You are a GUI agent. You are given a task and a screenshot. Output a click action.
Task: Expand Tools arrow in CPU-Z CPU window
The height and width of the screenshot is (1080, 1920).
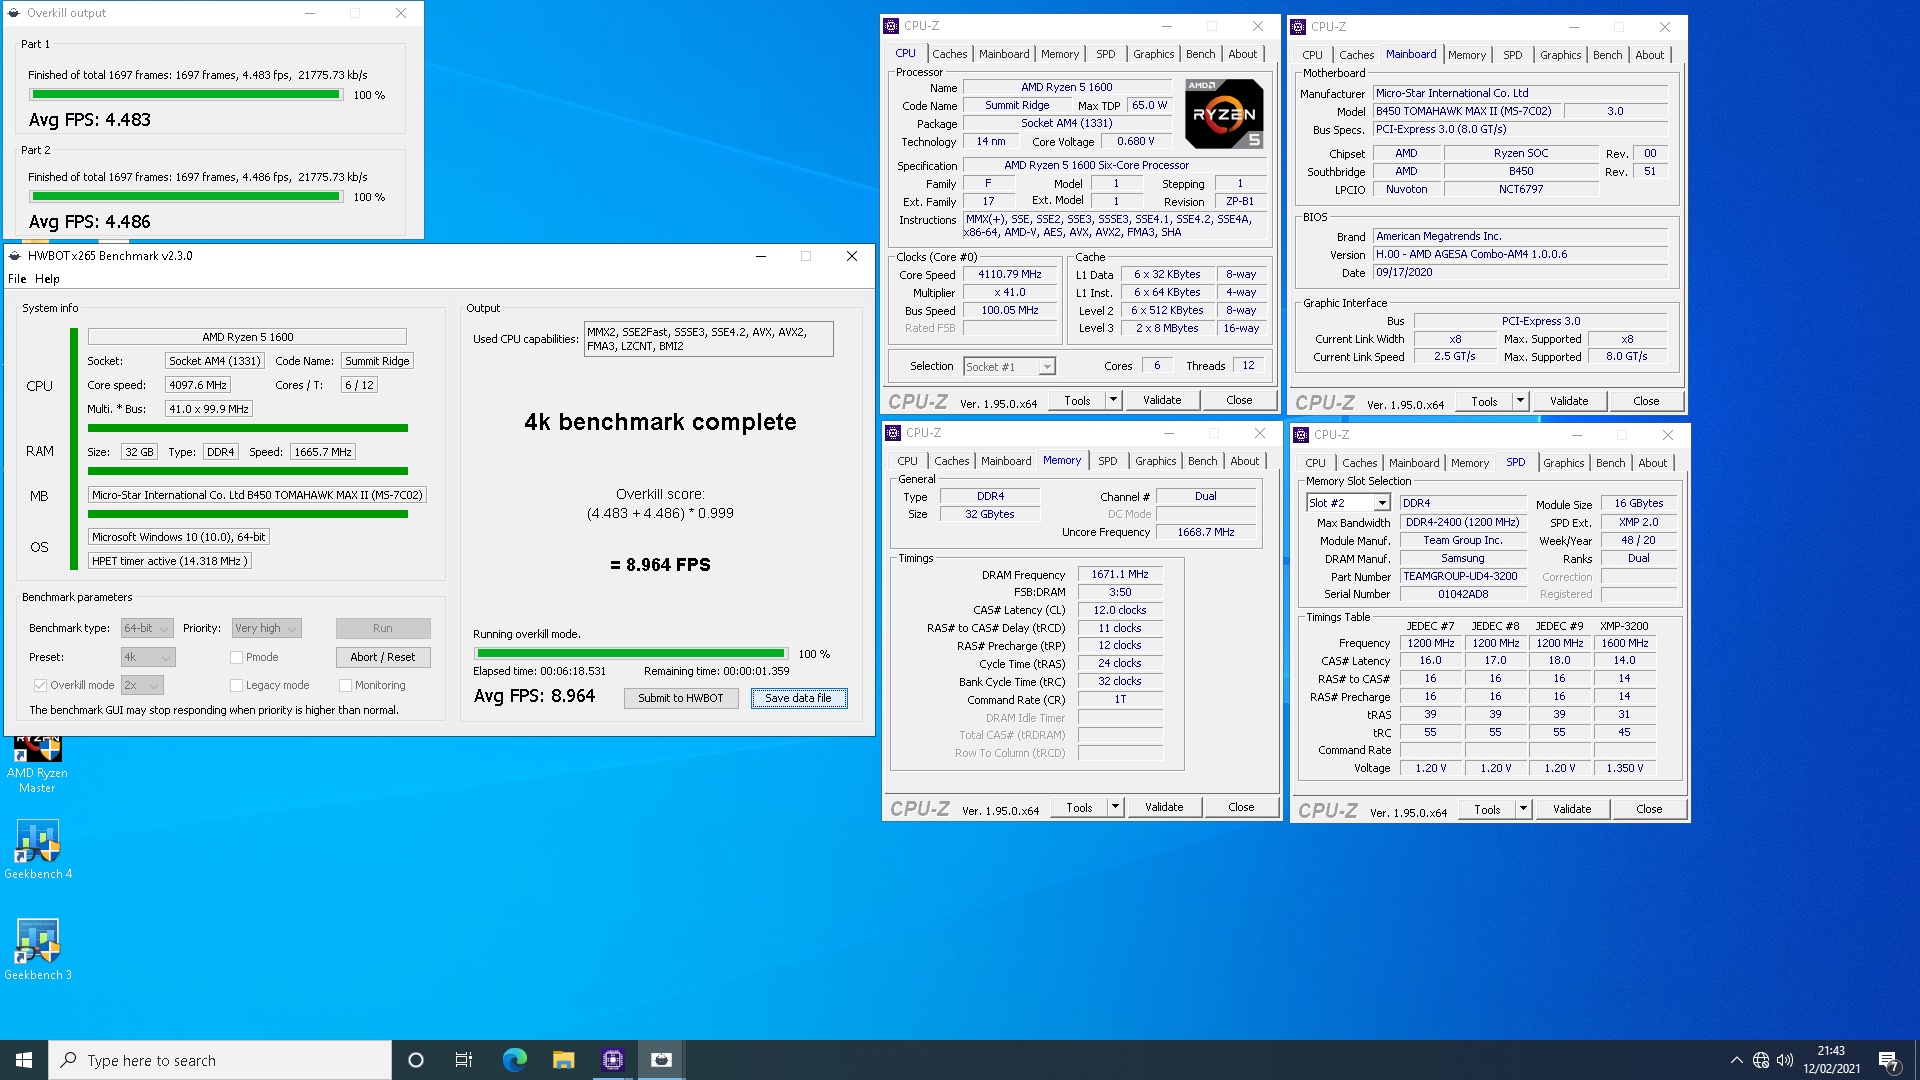(1113, 400)
